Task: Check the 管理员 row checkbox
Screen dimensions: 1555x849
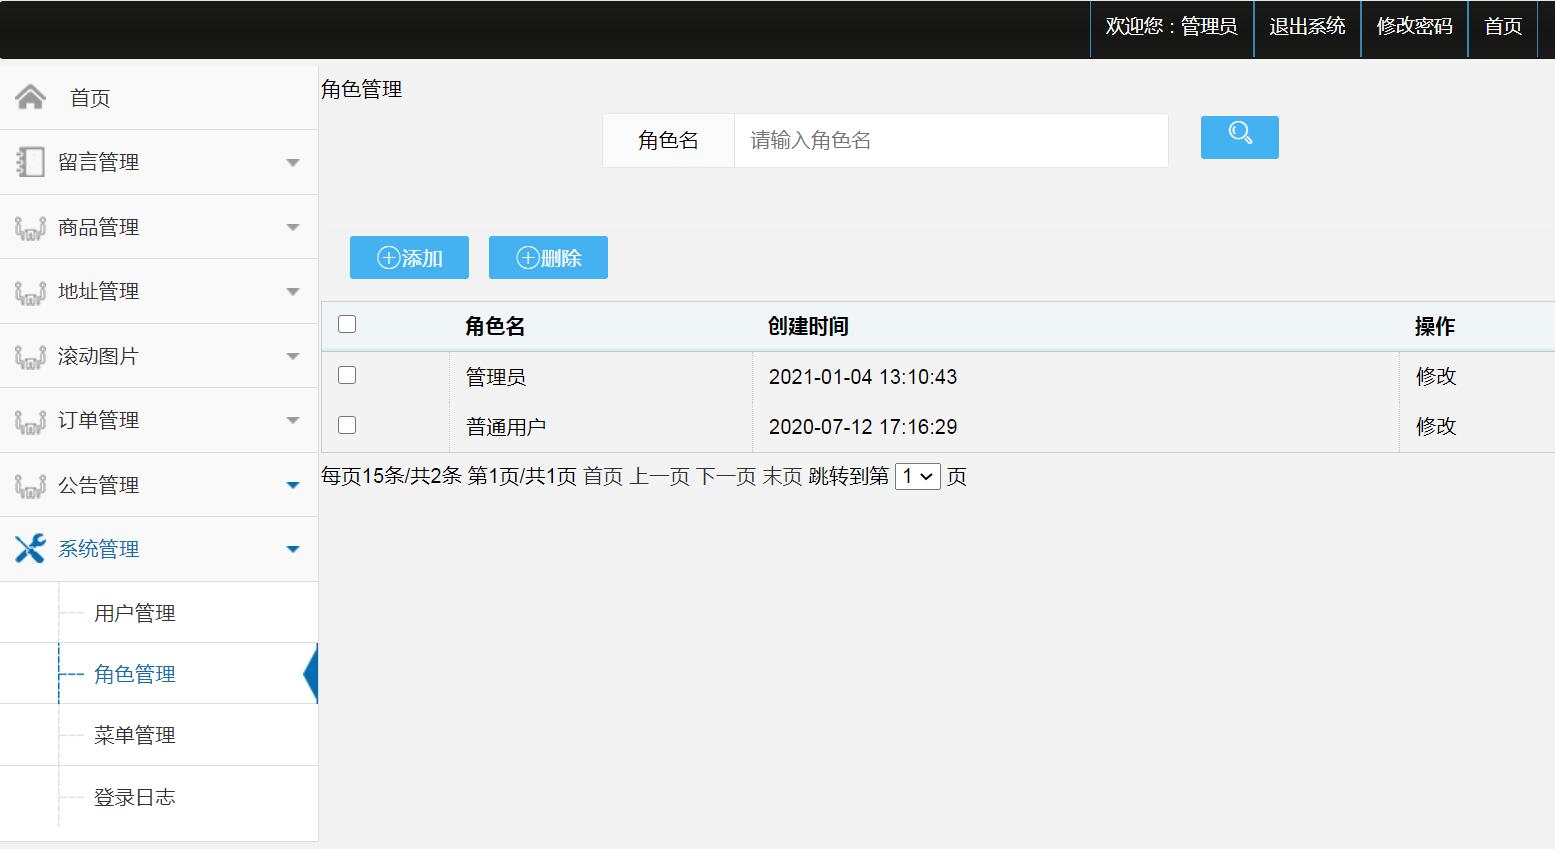Action: [x=347, y=375]
